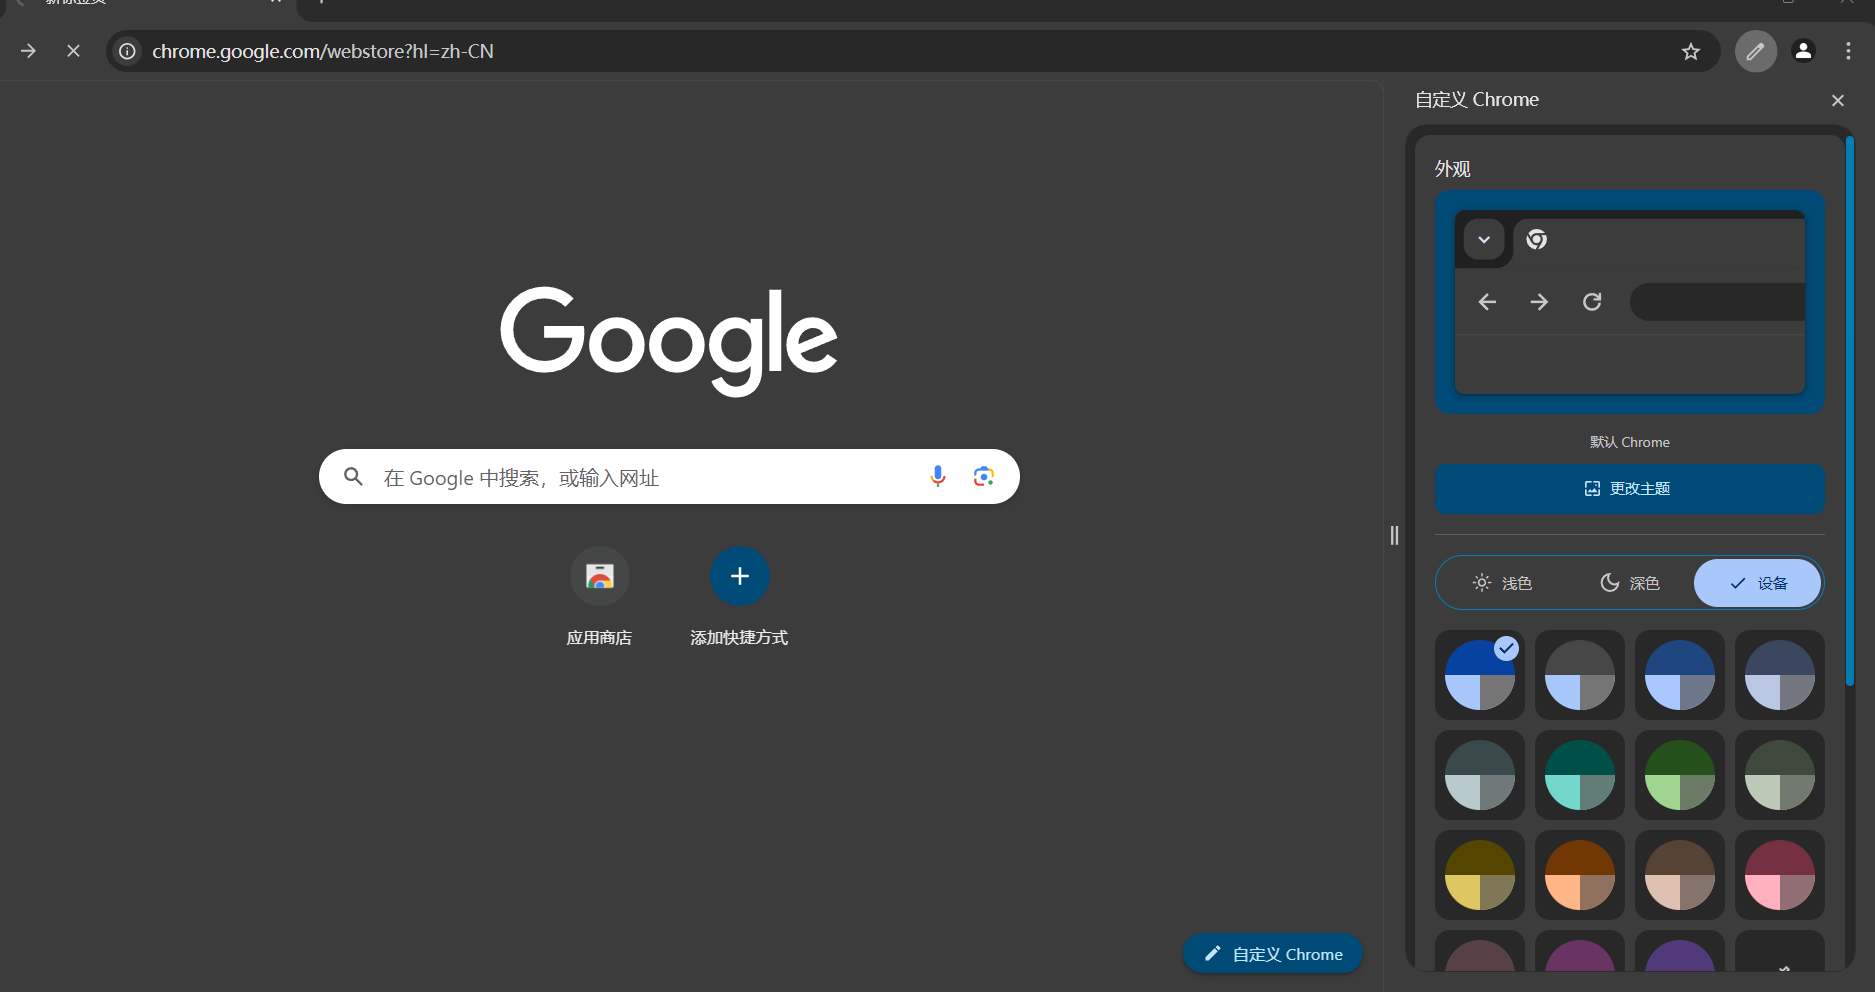View site information icon in address bar
The height and width of the screenshot is (992, 1875).
pos(128,51)
